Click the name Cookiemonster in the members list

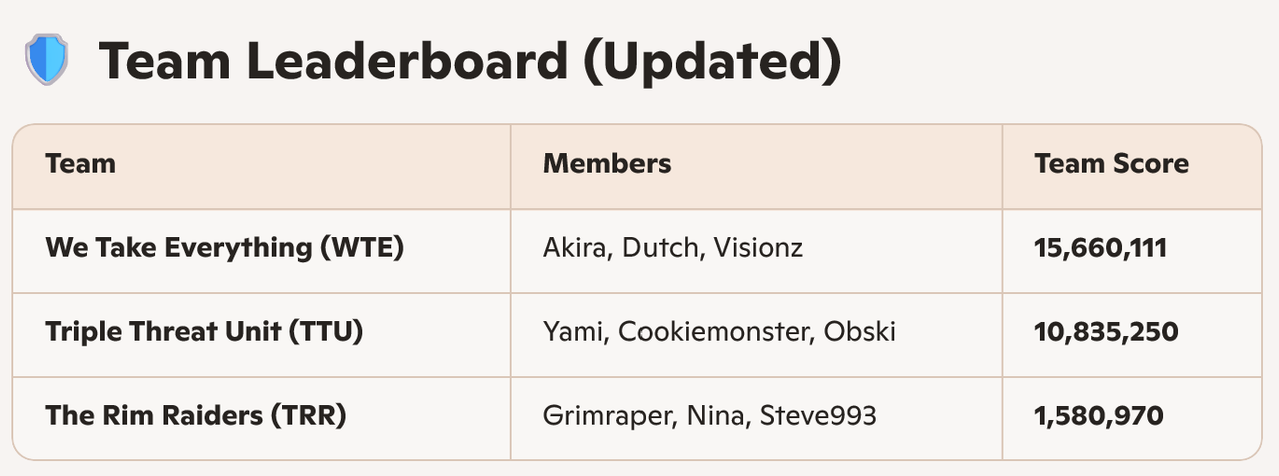714,331
